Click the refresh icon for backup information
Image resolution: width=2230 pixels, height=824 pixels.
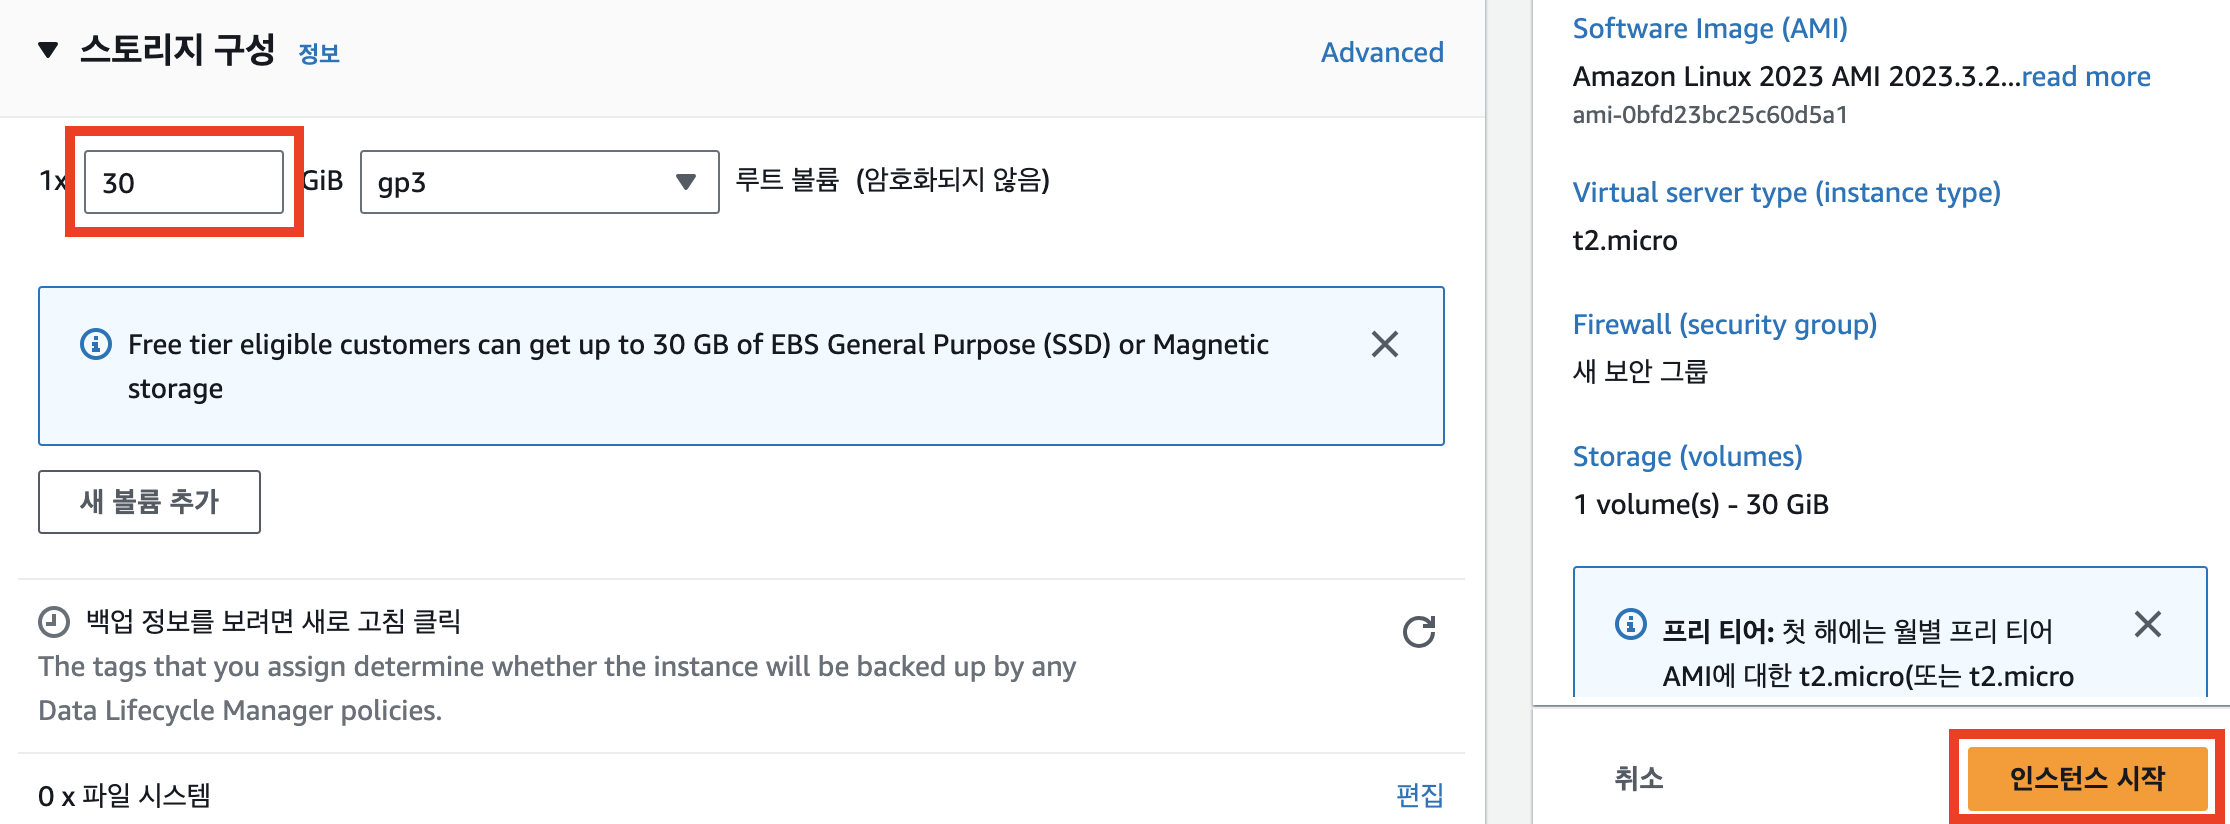click(x=1419, y=632)
